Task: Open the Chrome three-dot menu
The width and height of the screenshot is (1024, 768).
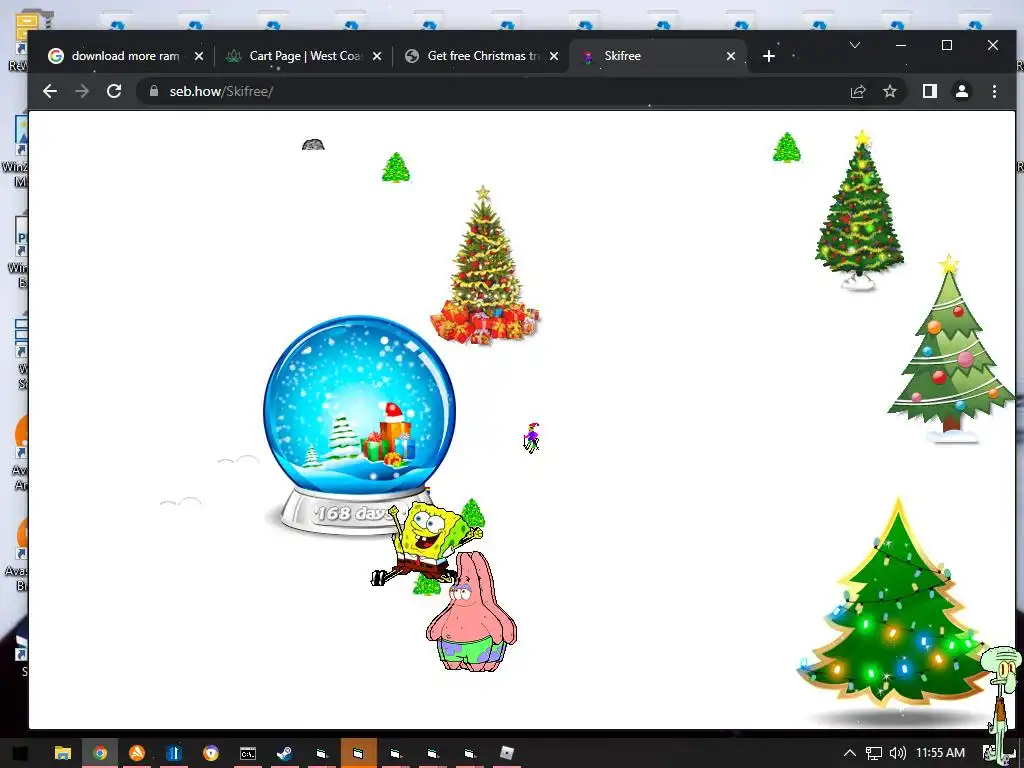Action: click(x=994, y=91)
